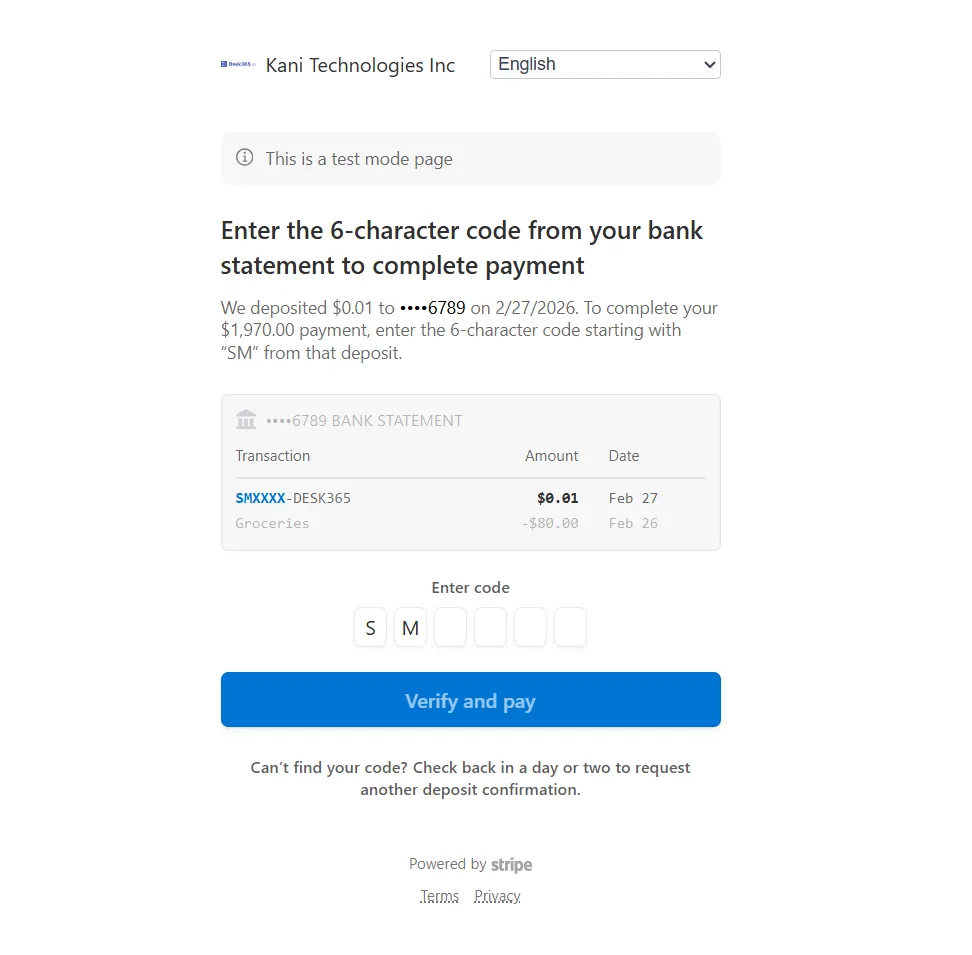
Task: Expand the language selection combo box
Action: [x=604, y=64]
